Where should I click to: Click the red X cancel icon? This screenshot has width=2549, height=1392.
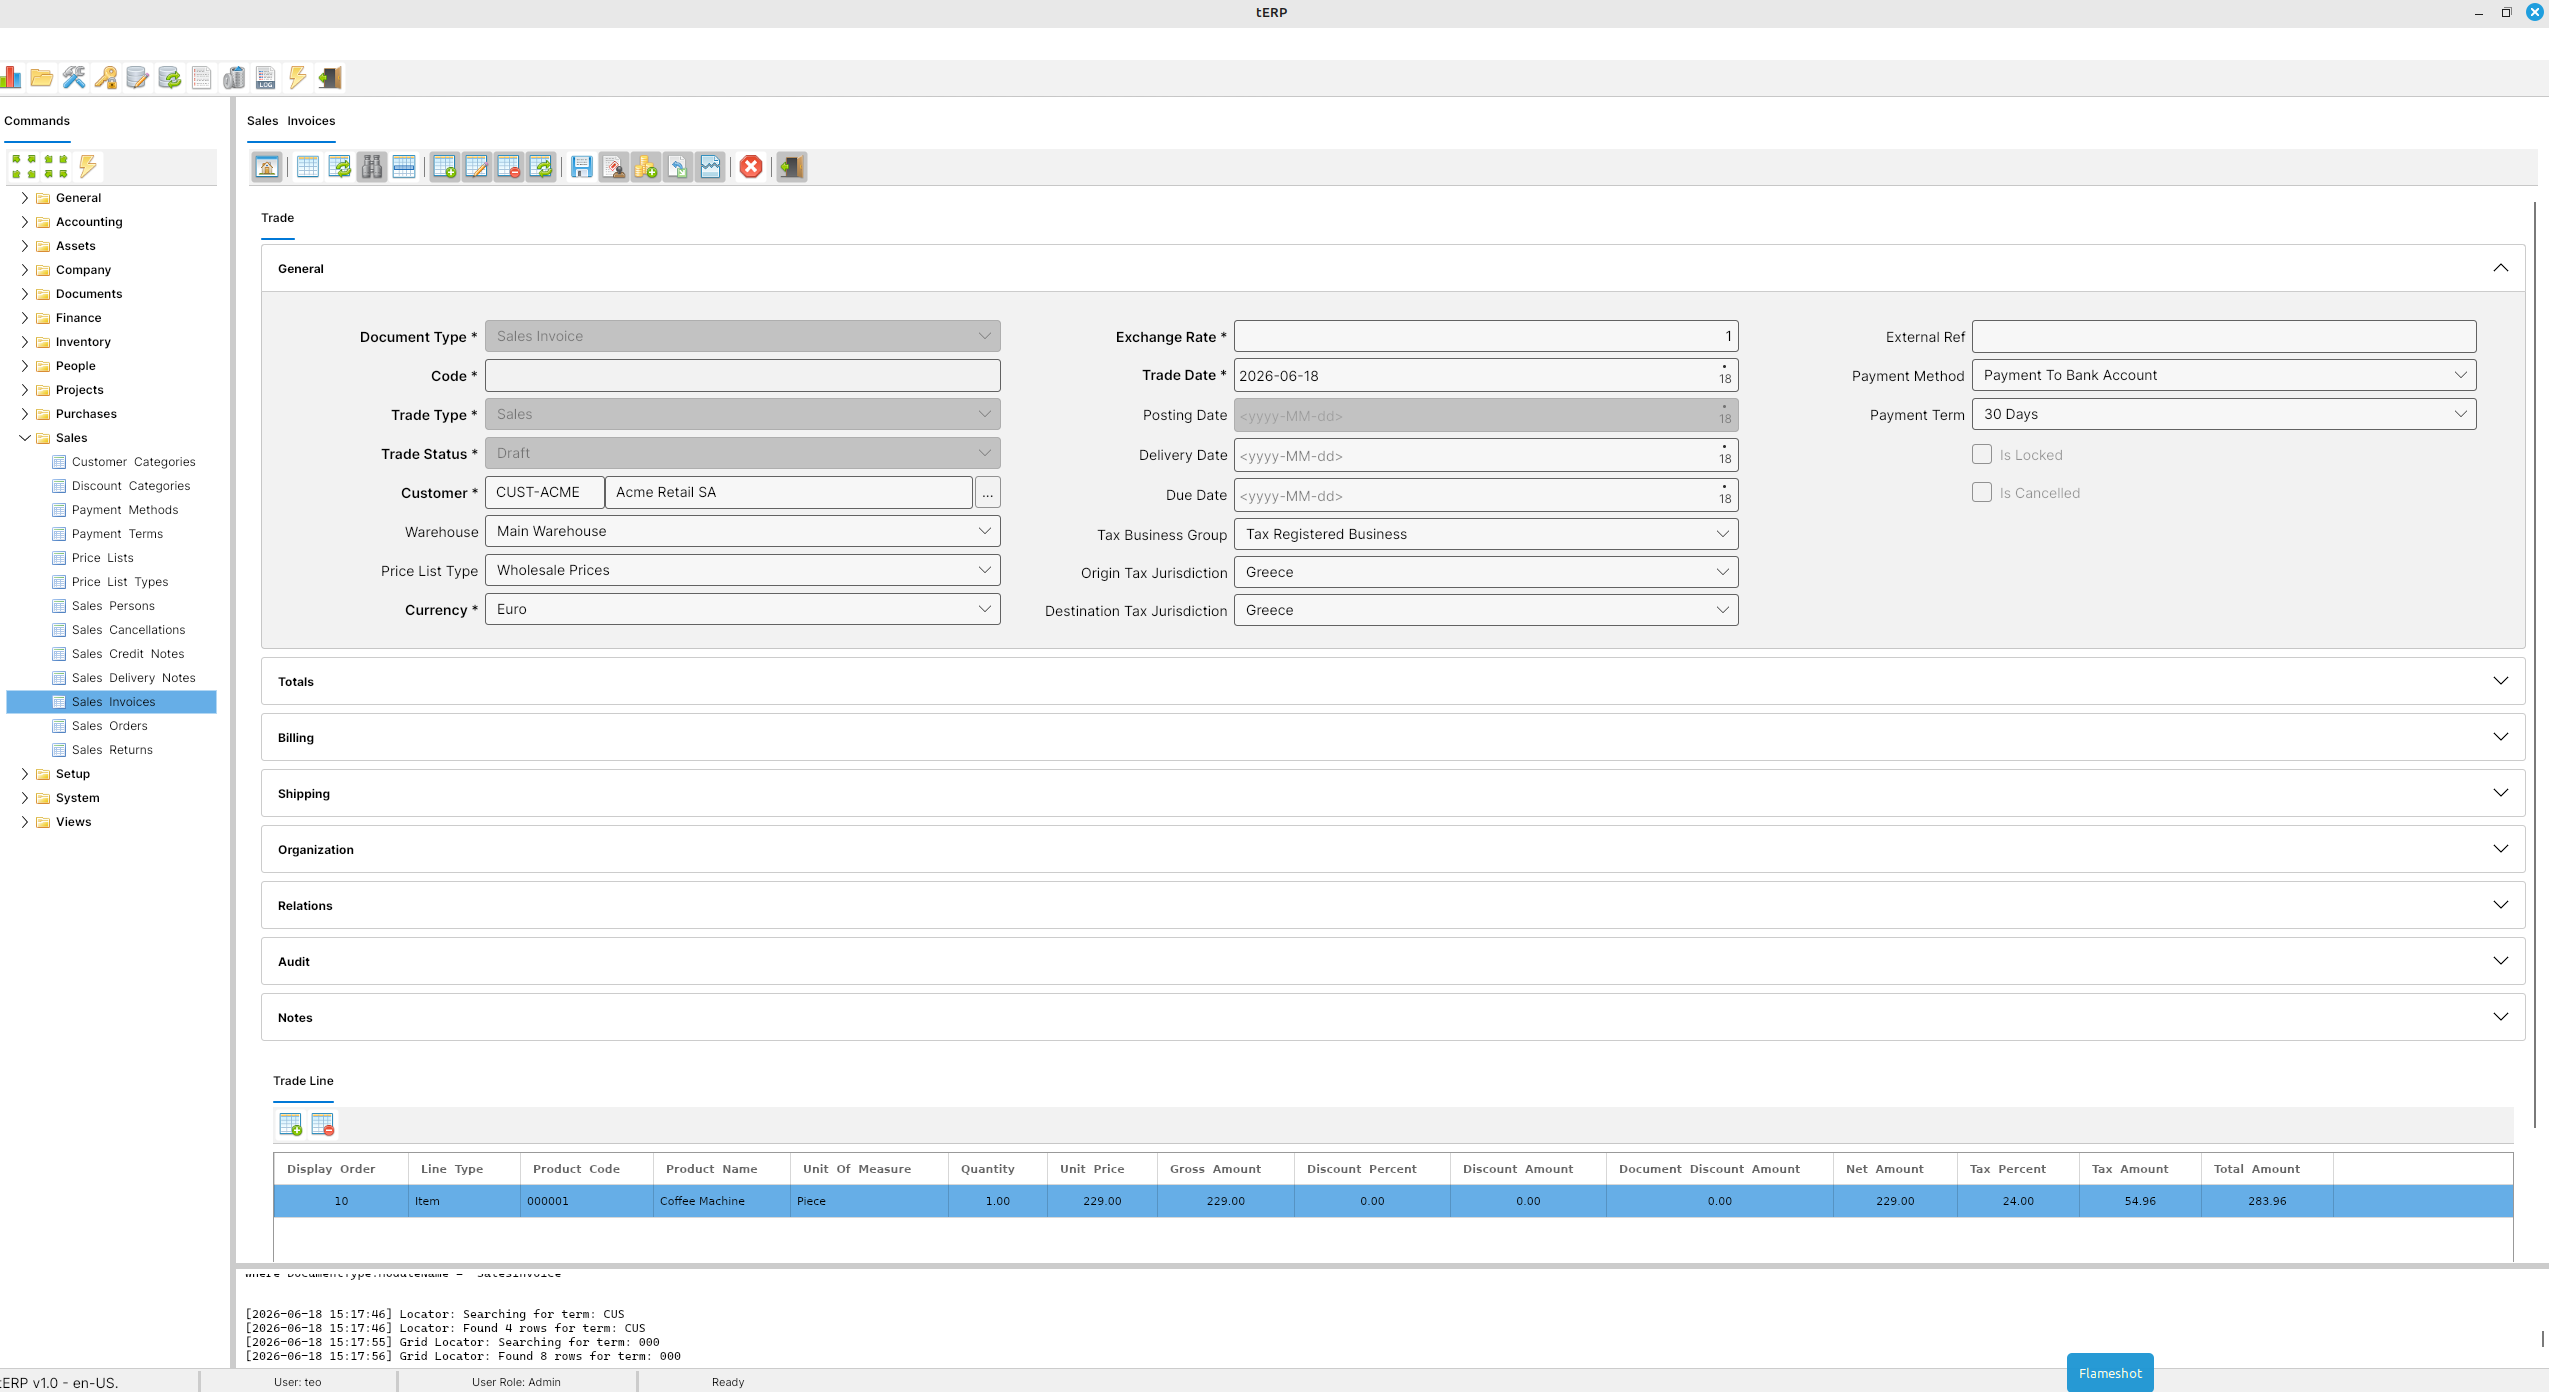(x=751, y=167)
